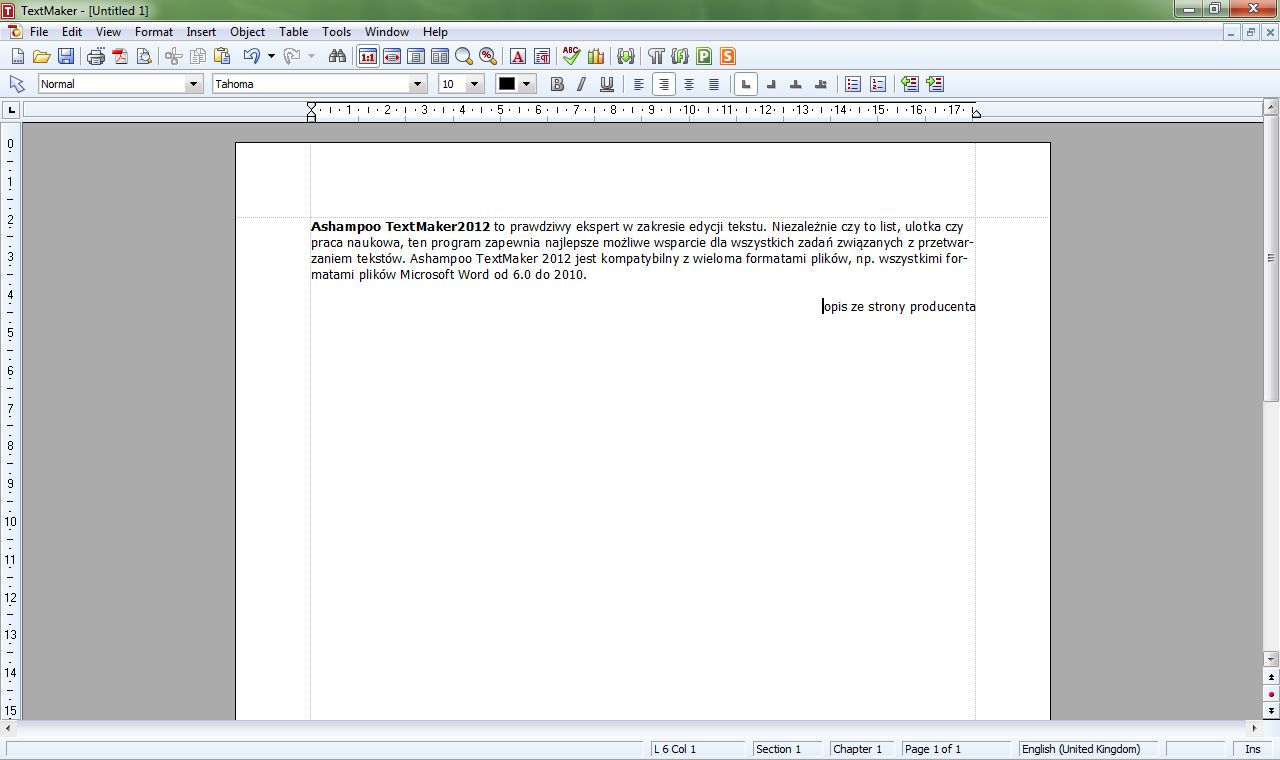Open the undo history dropdown arrow

pyautogui.click(x=271, y=57)
